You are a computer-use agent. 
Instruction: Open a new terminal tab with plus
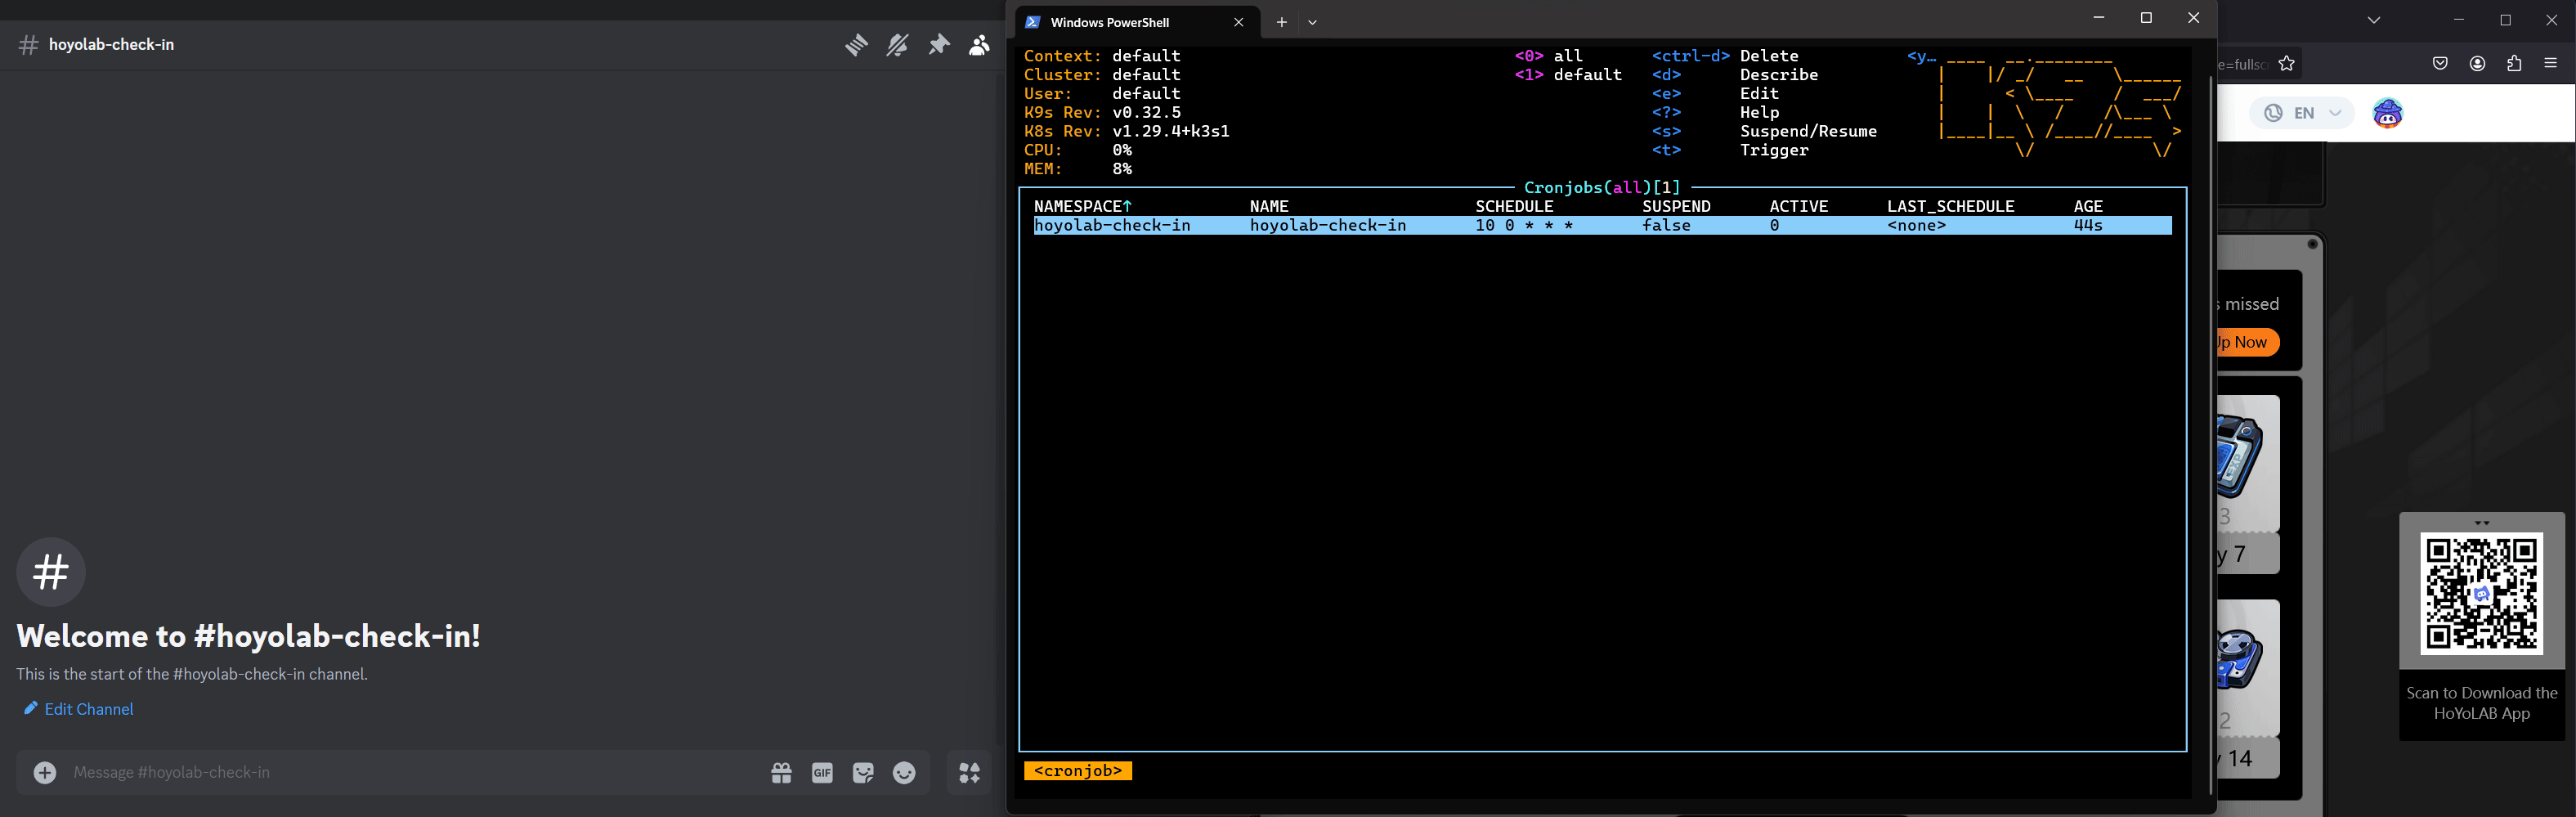1281,22
